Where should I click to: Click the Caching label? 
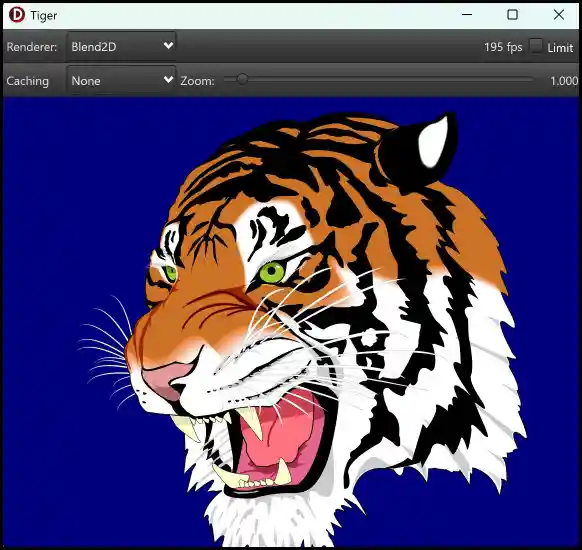27,81
